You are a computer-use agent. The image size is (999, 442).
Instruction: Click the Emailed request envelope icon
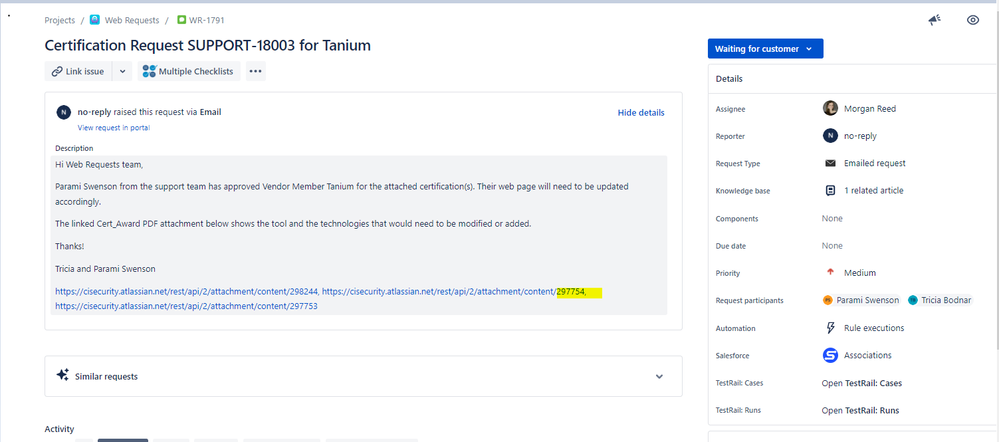click(x=830, y=163)
